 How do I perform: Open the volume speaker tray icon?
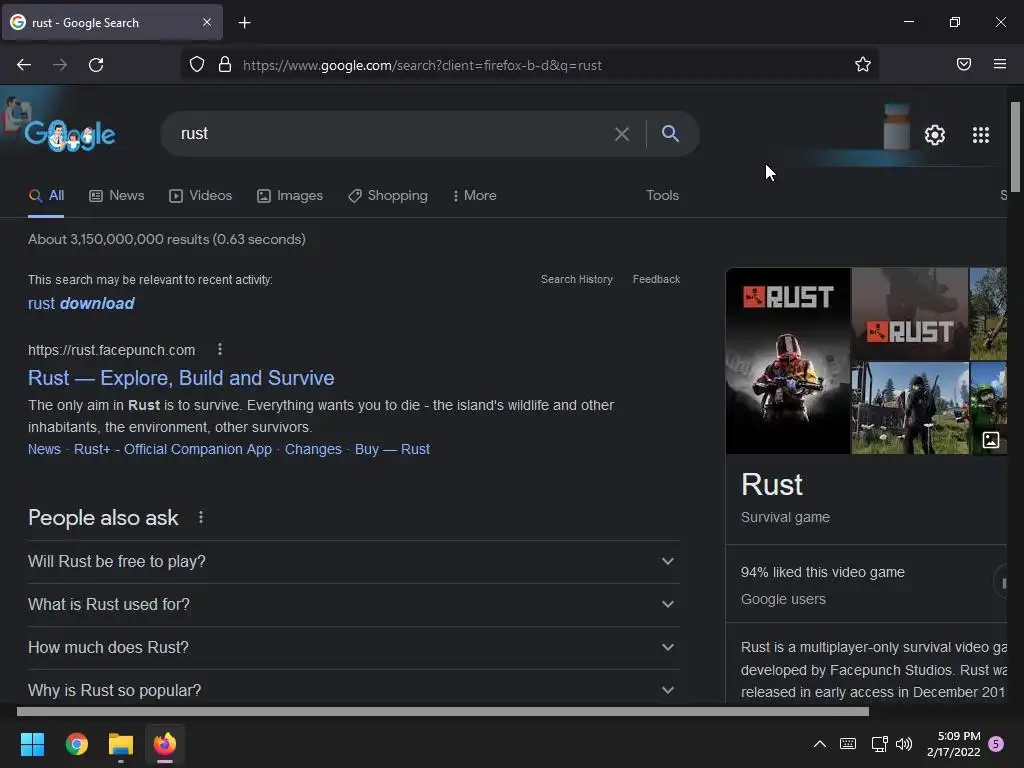pos(904,744)
